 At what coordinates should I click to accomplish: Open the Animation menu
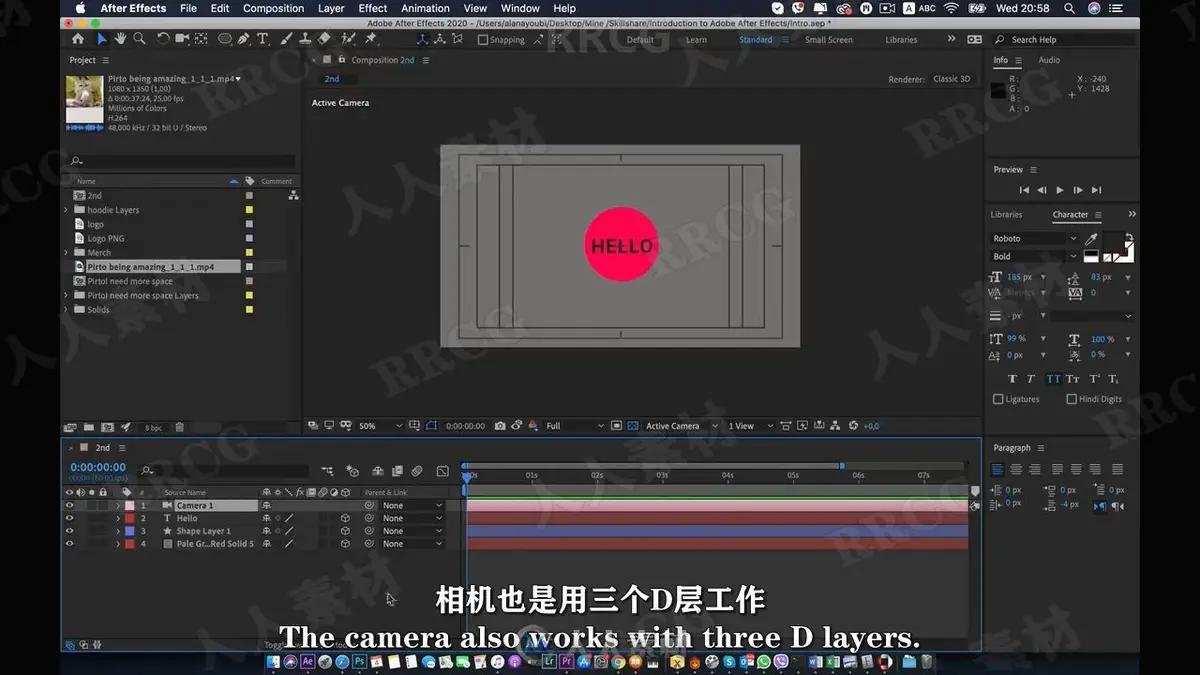pos(426,8)
